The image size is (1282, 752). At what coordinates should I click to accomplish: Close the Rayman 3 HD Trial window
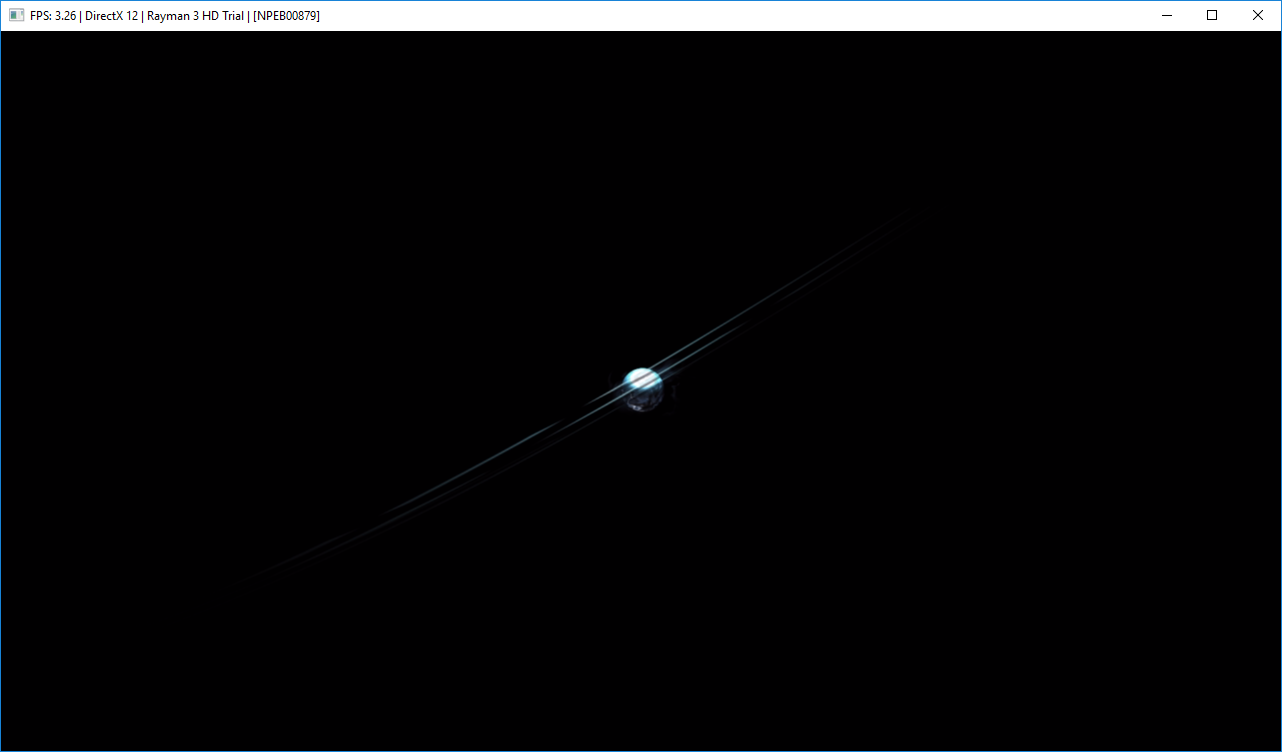pyautogui.click(x=1258, y=16)
